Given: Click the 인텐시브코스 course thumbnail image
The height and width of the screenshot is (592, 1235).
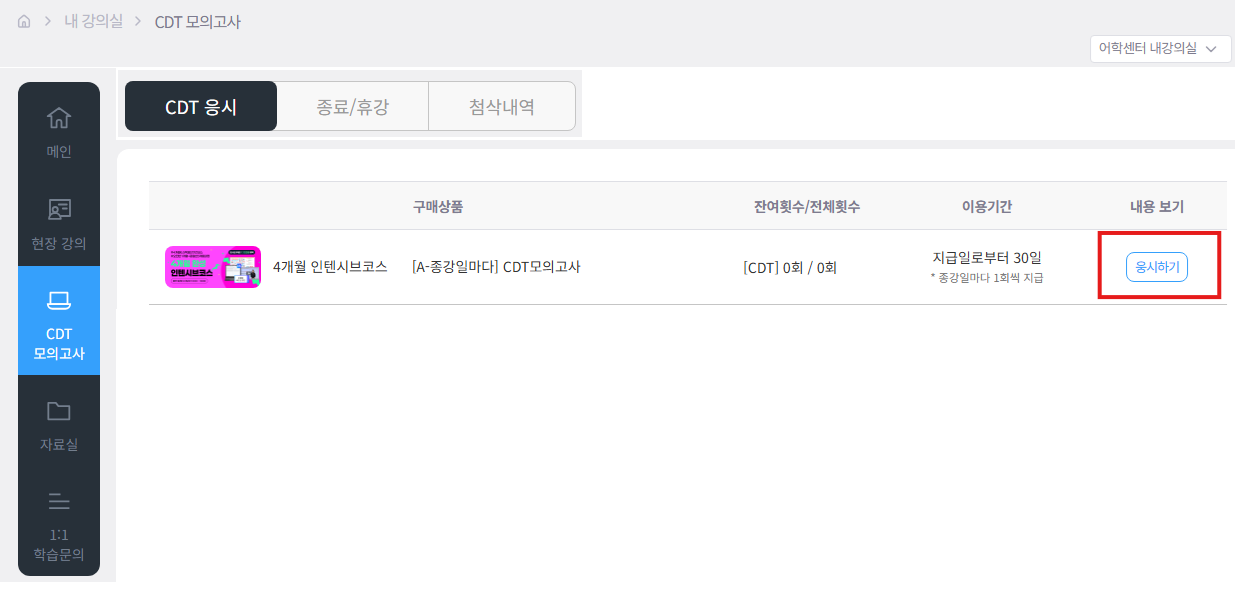Looking at the screenshot, I should point(212,267).
